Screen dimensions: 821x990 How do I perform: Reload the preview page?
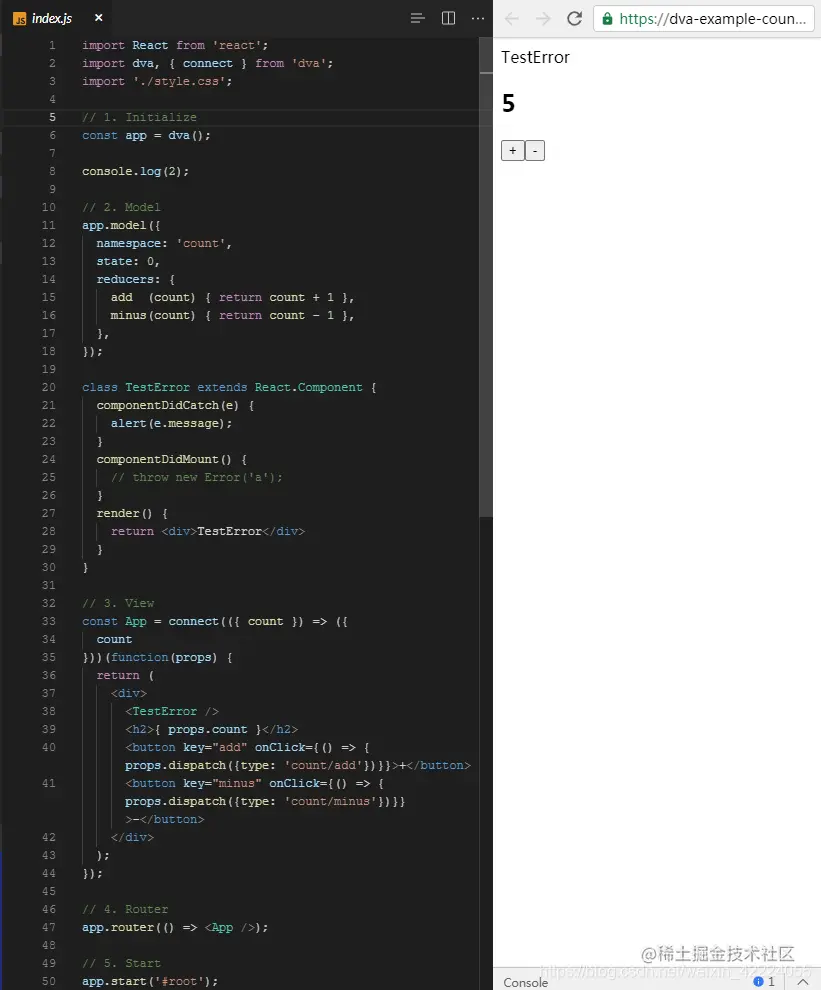(x=574, y=18)
